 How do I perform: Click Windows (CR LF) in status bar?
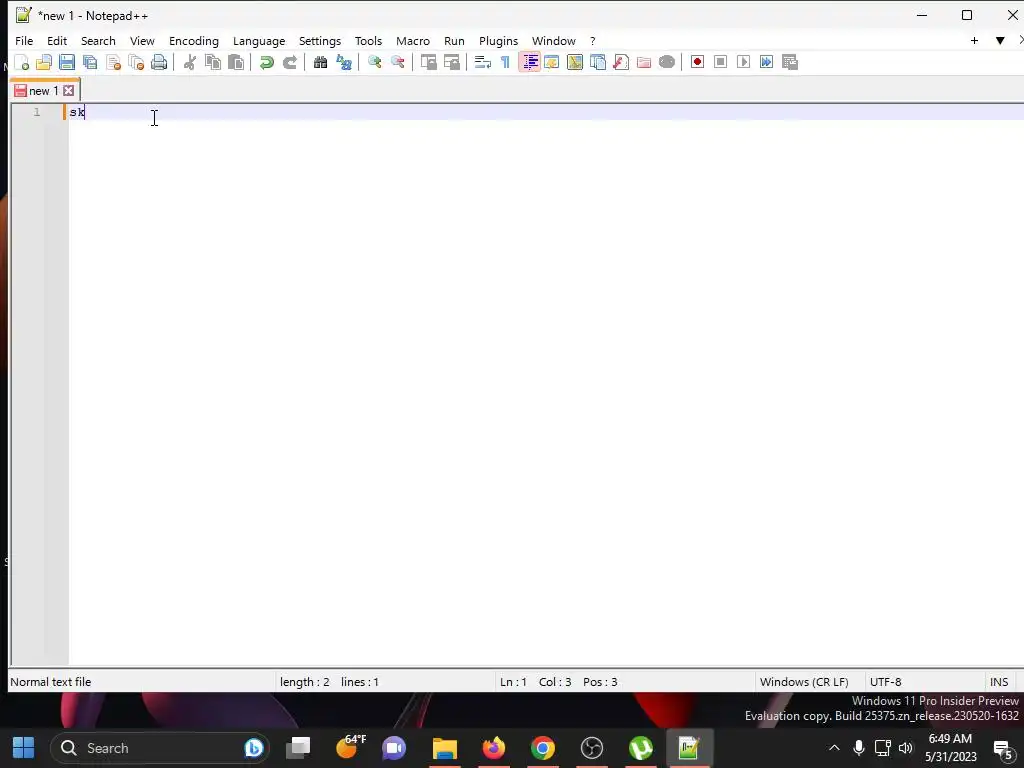tap(804, 682)
